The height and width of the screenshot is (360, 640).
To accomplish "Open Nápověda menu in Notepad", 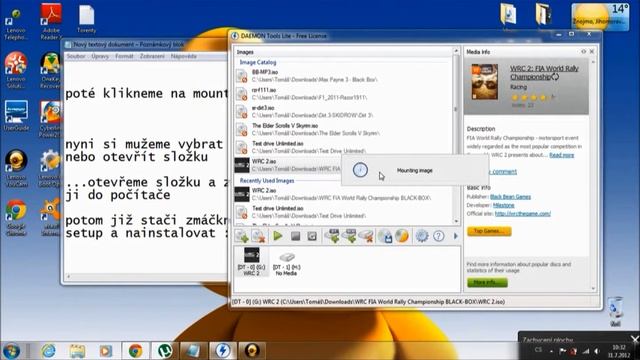I will (x=184, y=56).
